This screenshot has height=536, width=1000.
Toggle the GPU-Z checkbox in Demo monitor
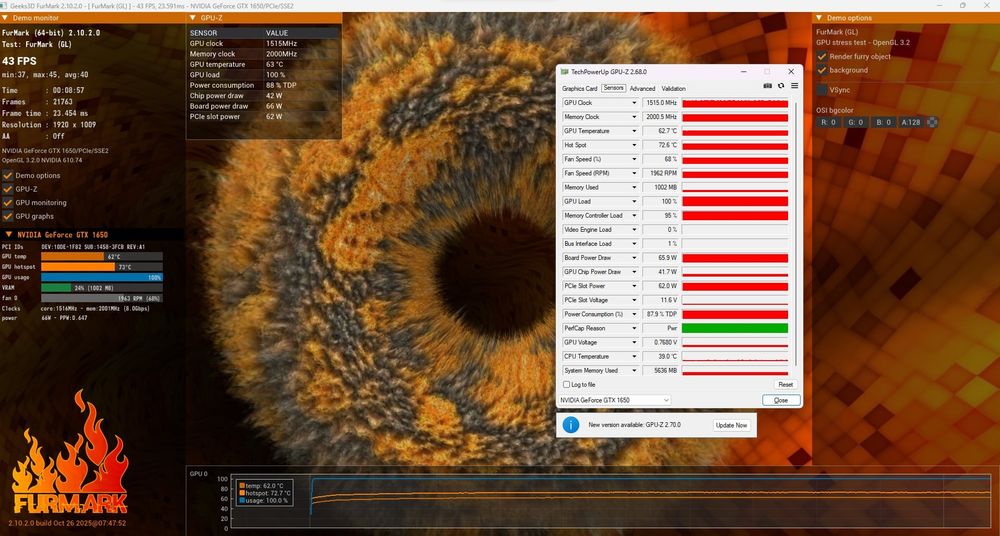pos(8,189)
